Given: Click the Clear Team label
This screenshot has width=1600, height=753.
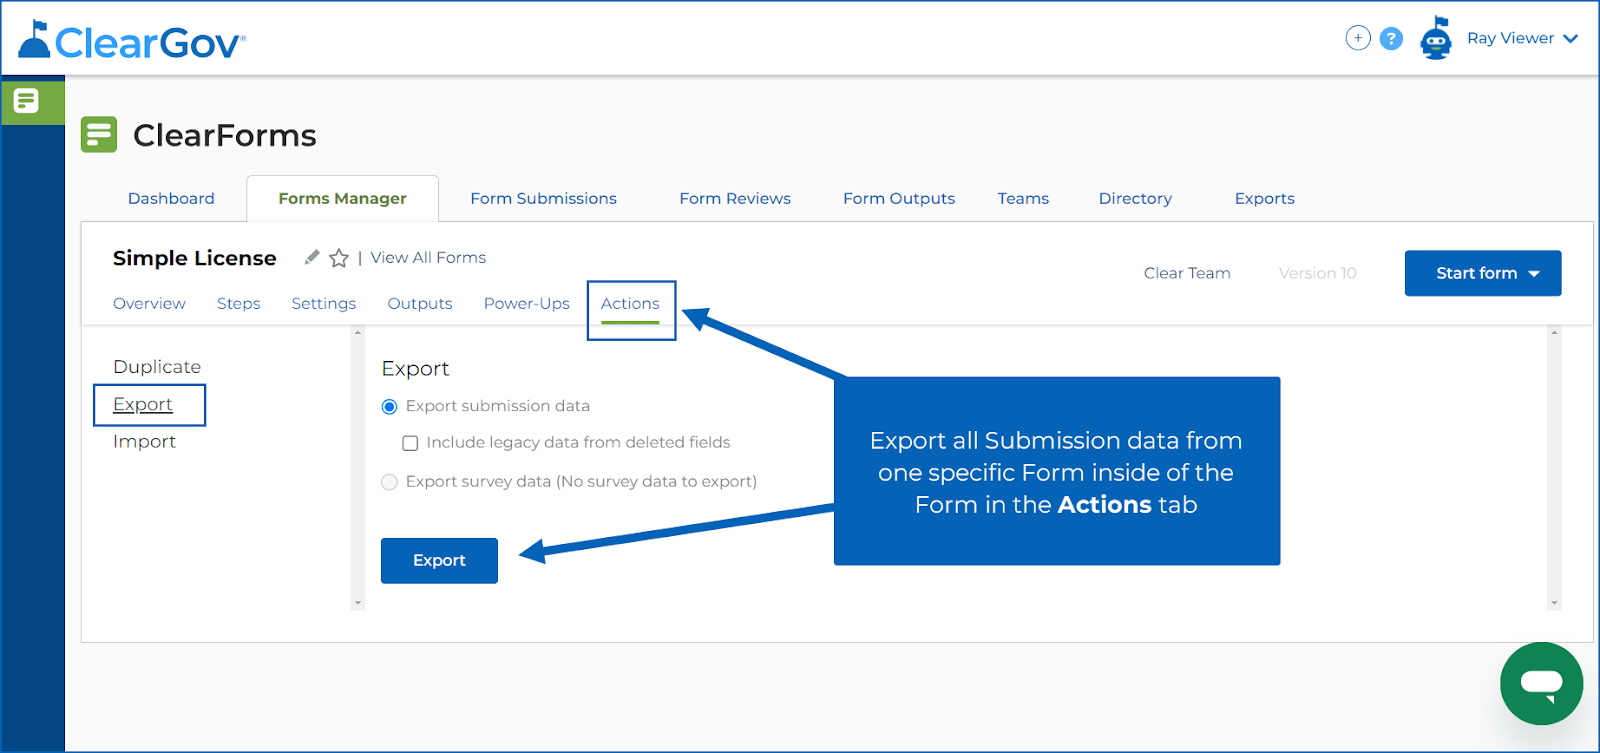Looking at the screenshot, I should click(x=1187, y=273).
